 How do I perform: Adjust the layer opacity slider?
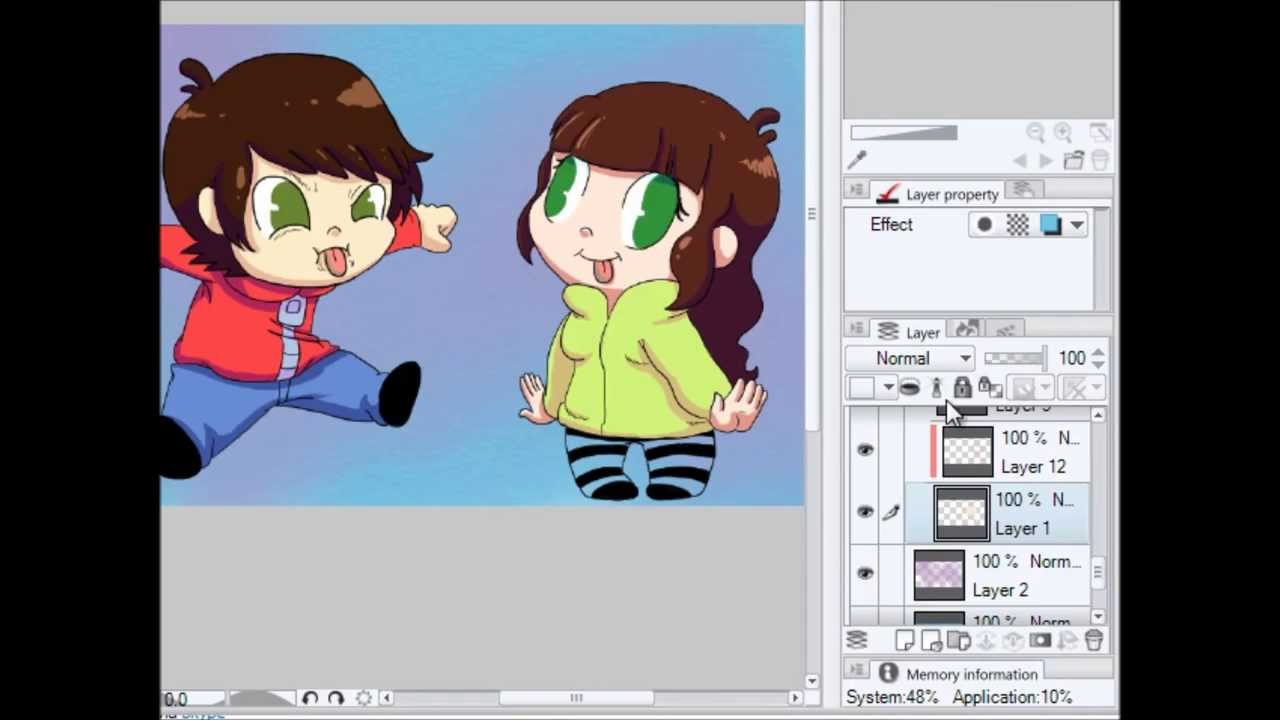(1014, 358)
